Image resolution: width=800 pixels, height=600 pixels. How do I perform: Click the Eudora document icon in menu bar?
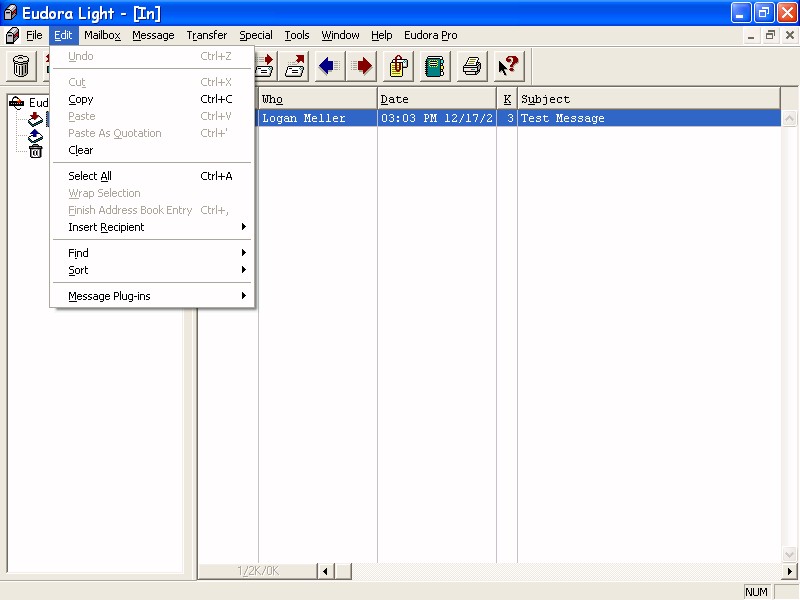pos(12,35)
